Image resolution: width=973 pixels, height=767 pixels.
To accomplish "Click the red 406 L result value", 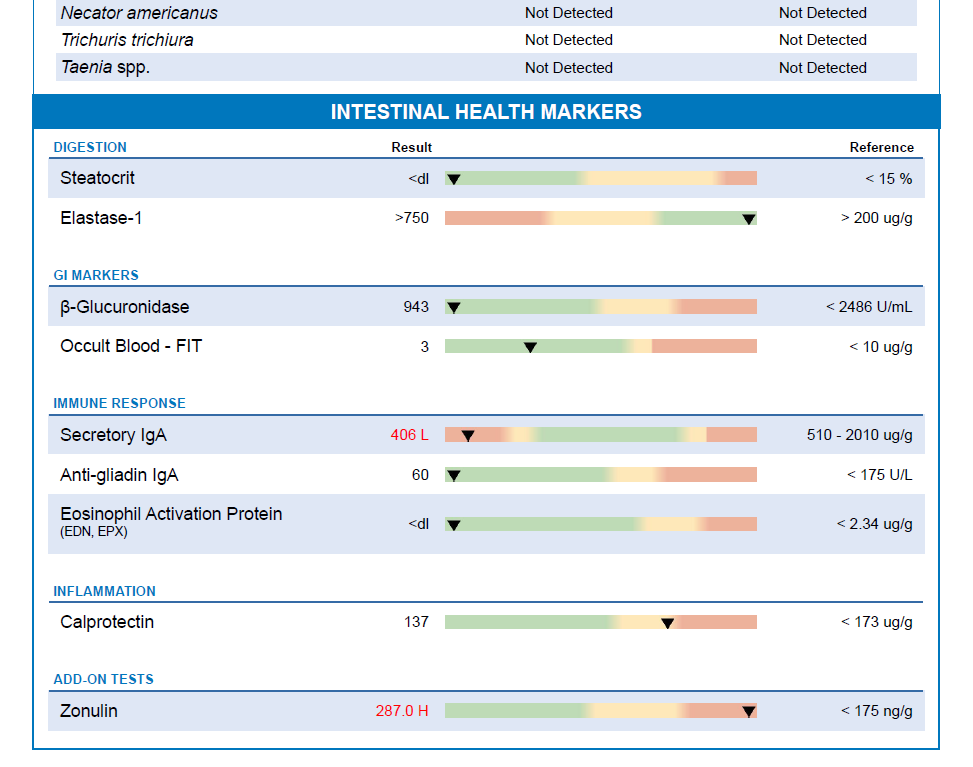I will point(409,435).
